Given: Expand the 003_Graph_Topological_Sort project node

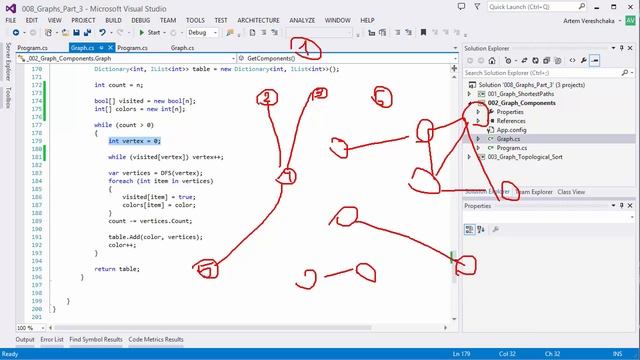Looking at the screenshot, I should [x=469, y=157].
